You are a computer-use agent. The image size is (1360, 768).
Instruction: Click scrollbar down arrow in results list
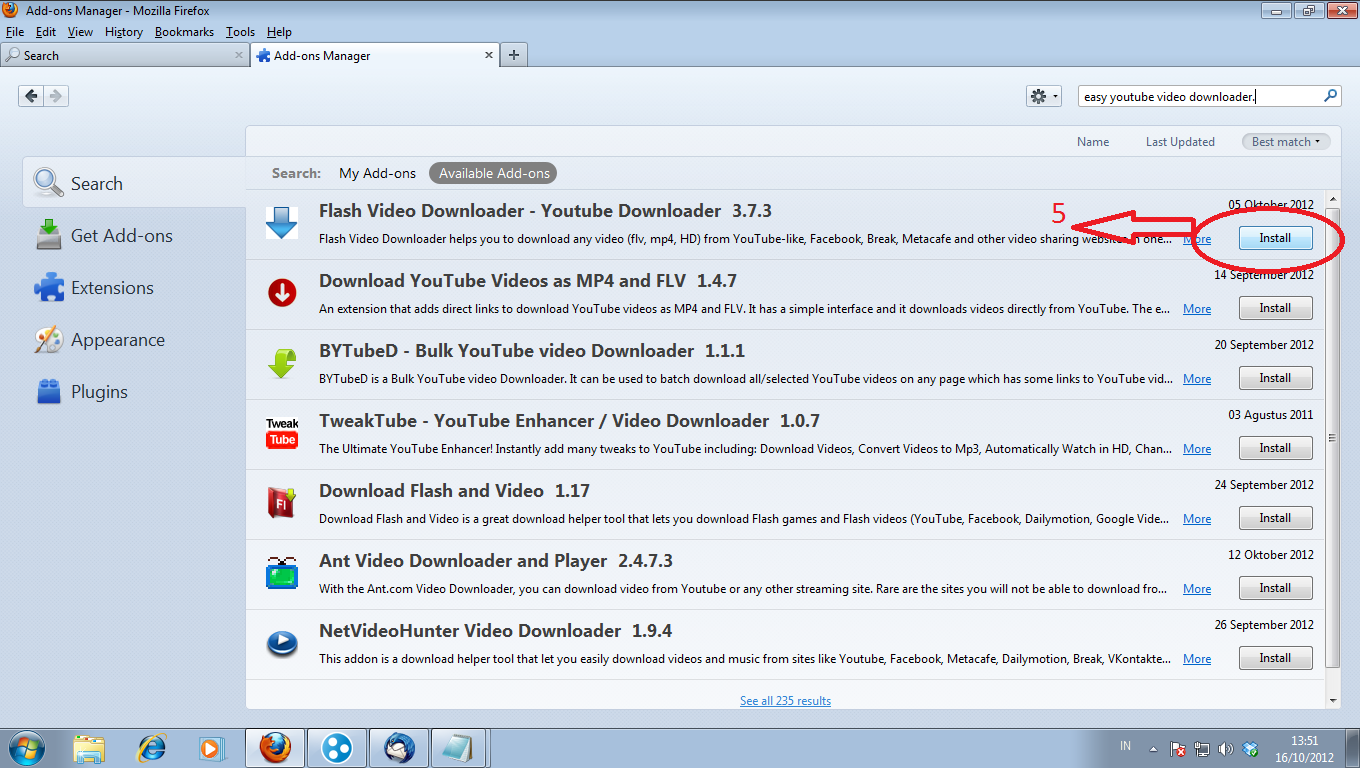click(x=1331, y=700)
